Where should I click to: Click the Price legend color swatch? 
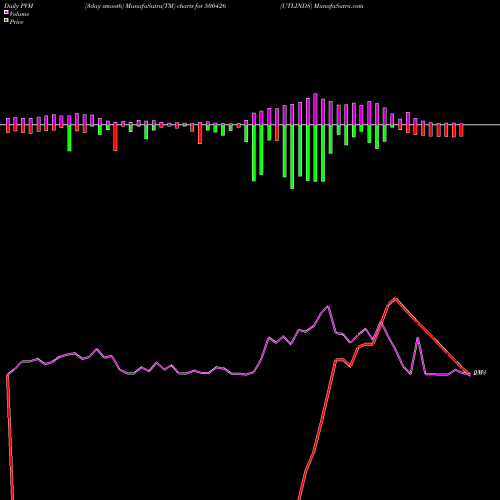(6, 21)
